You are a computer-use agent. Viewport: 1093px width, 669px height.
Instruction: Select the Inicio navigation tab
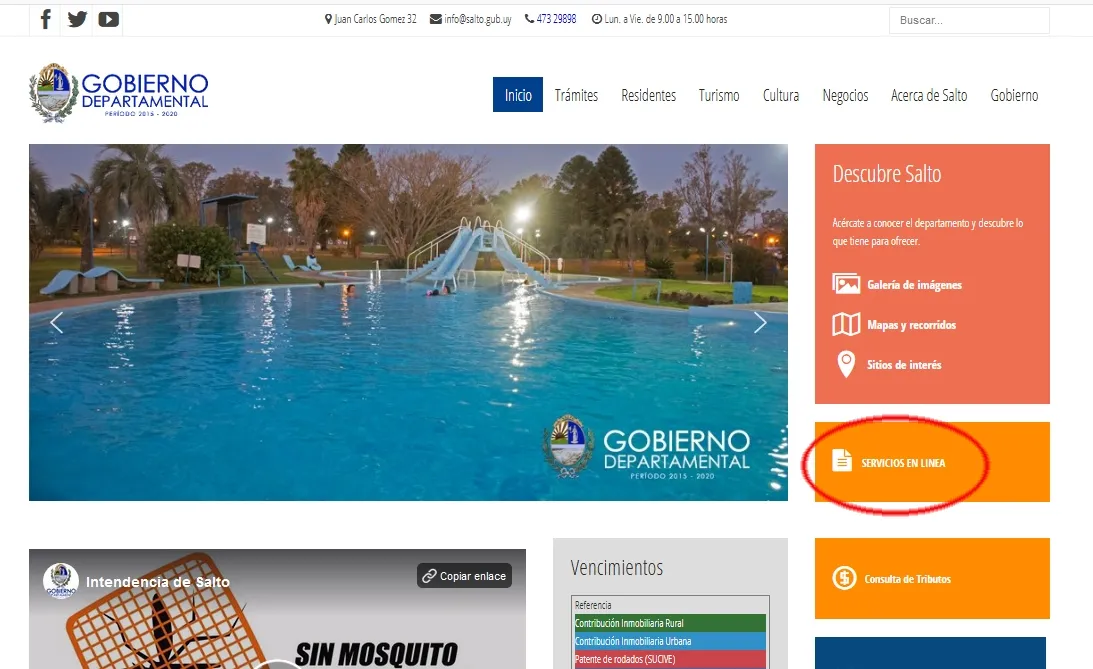pos(518,95)
